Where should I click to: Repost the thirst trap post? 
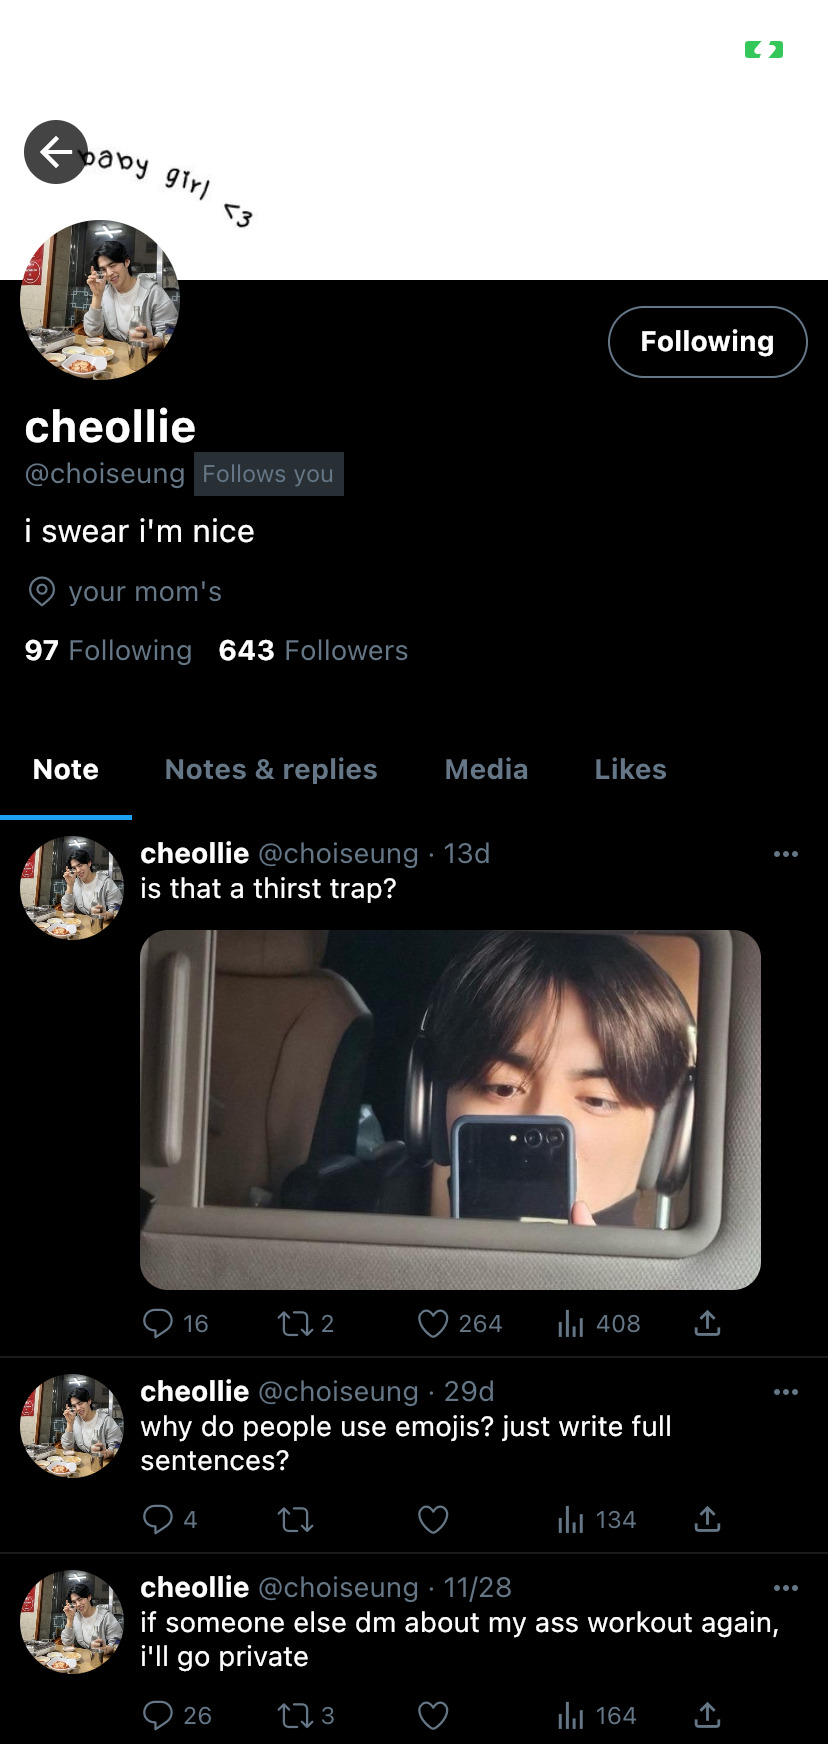point(295,1324)
